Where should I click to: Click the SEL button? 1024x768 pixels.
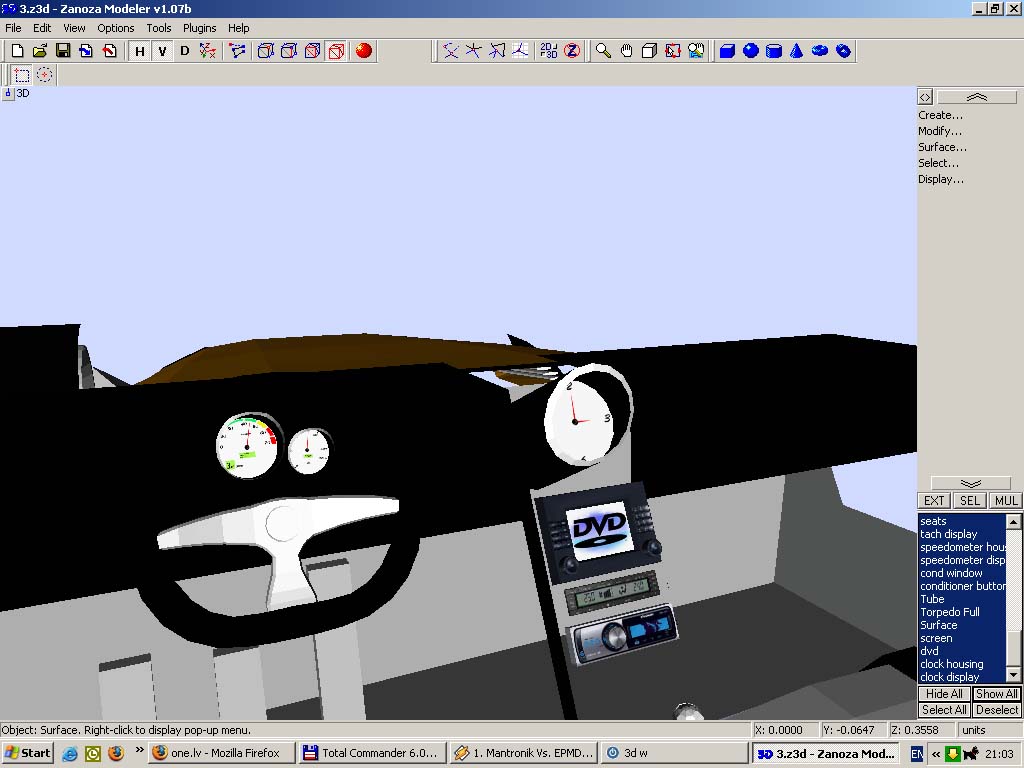[970, 501]
